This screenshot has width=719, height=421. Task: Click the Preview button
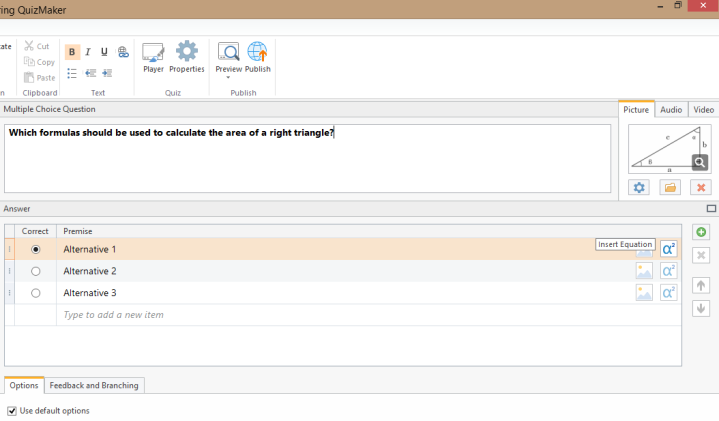pyautogui.click(x=228, y=57)
